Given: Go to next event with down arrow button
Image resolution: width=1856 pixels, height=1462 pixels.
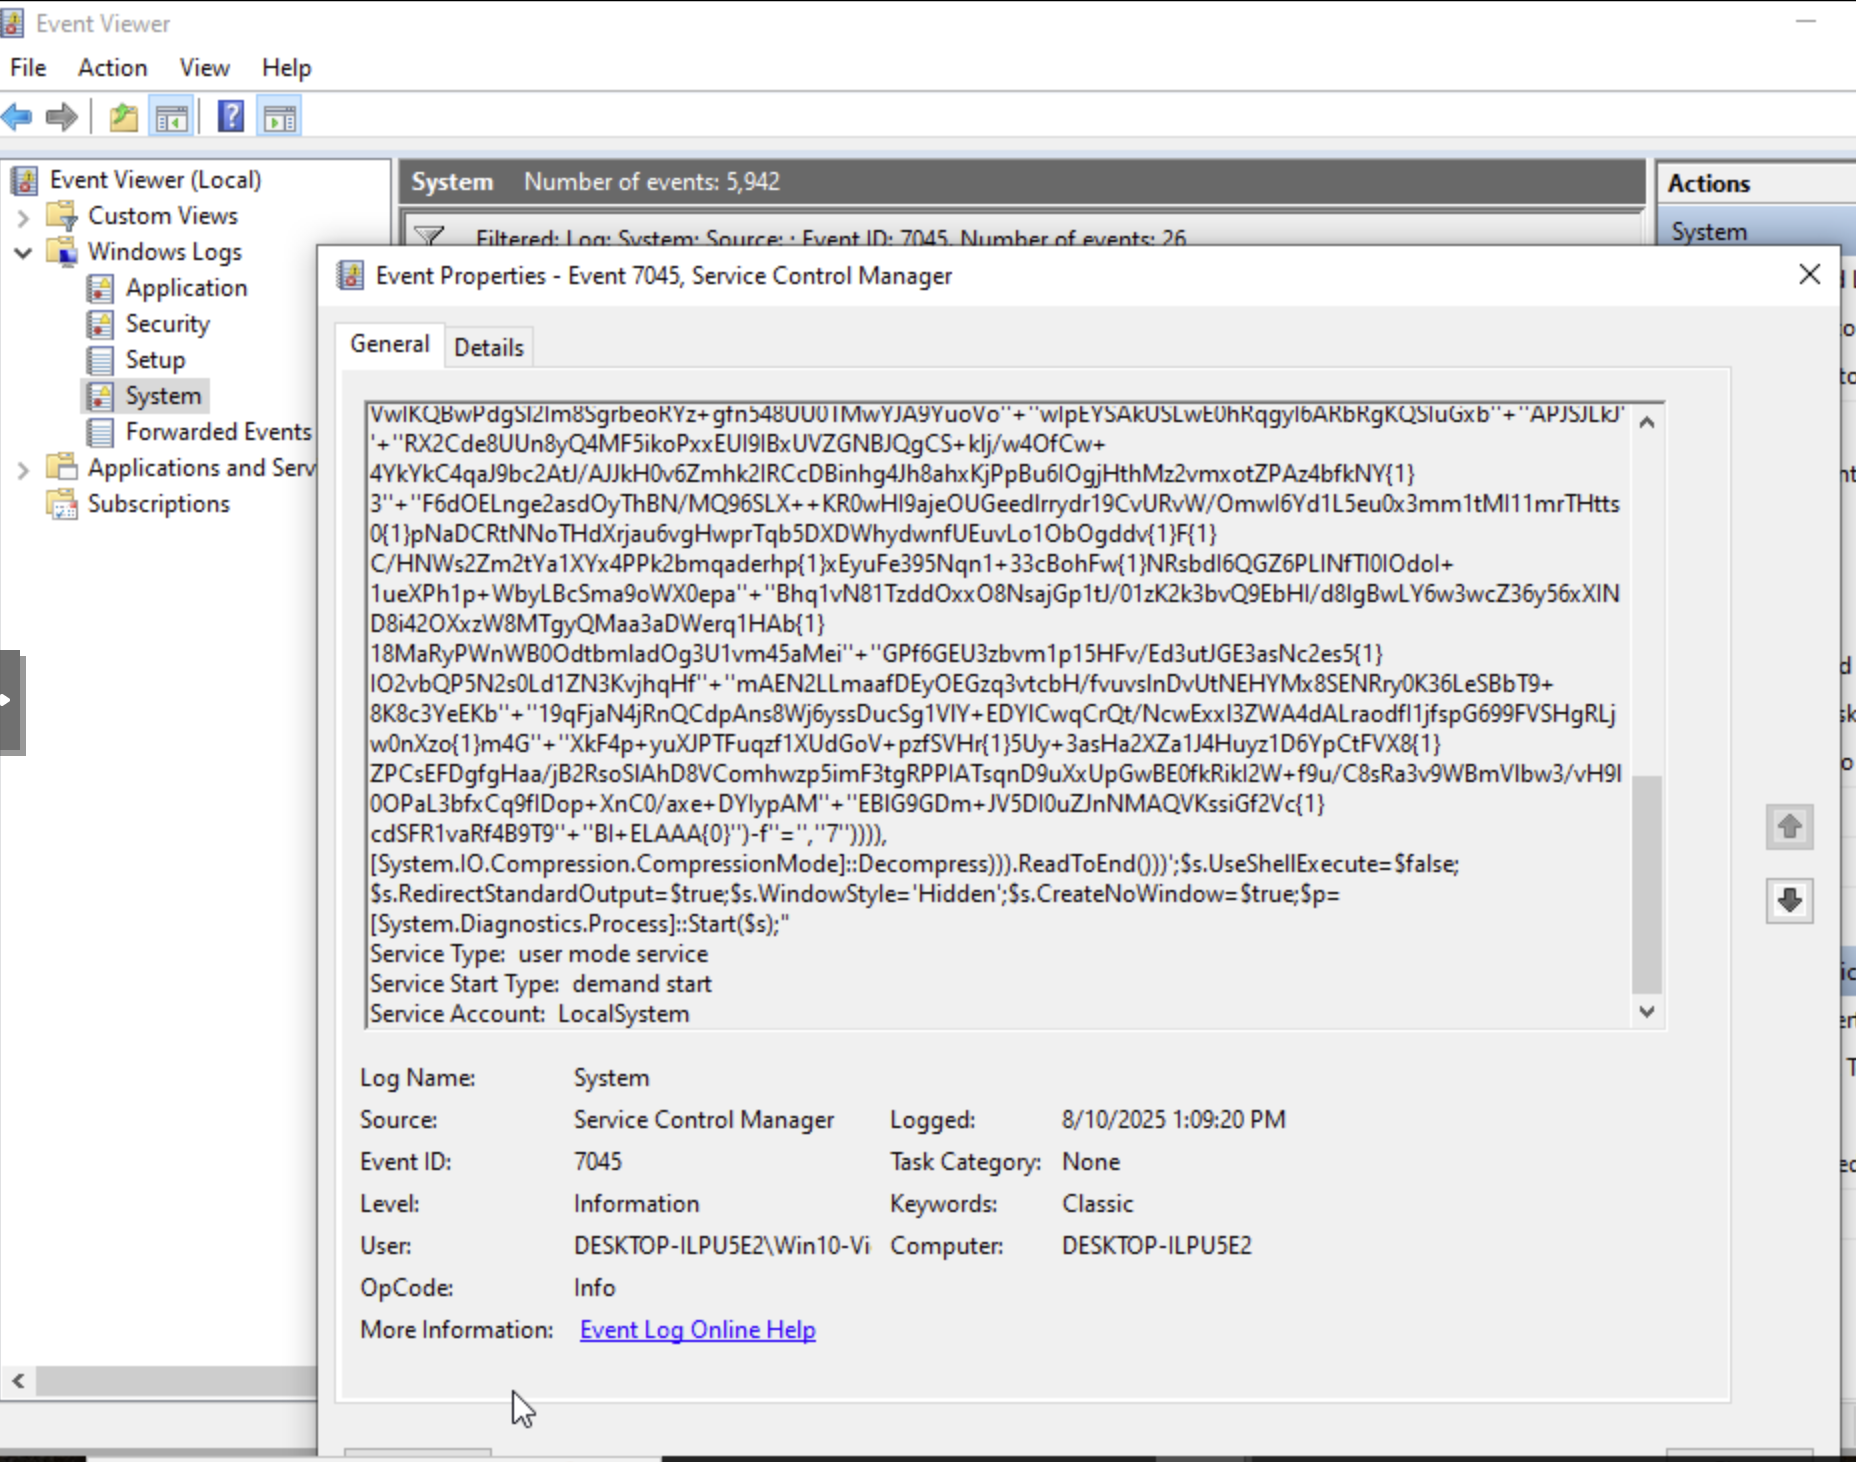Looking at the screenshot, I should click(1790, 901).
